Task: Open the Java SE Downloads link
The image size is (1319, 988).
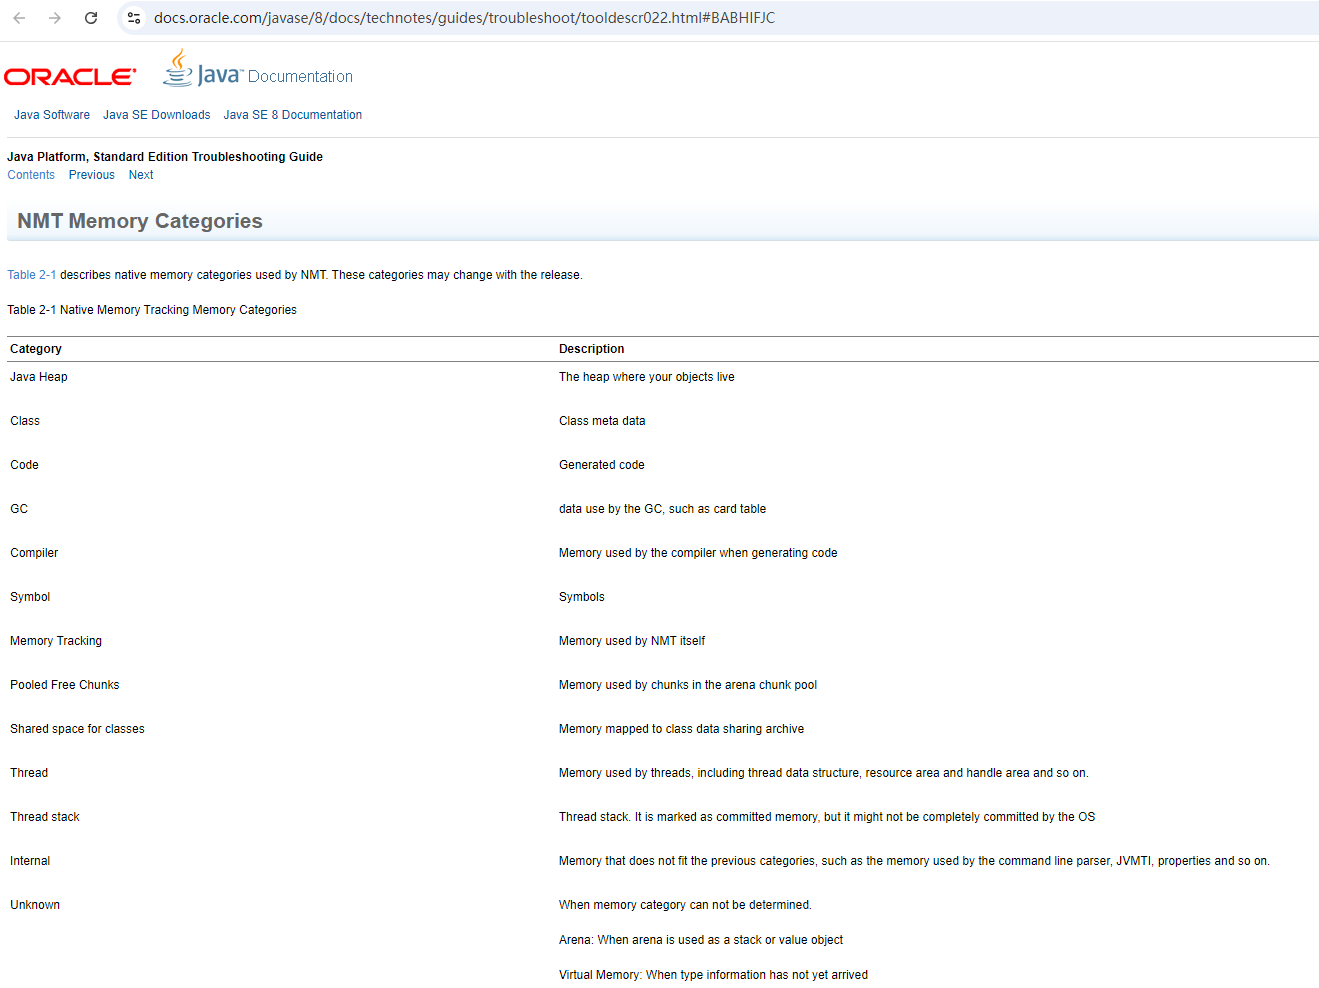Action: coord(157,115)
